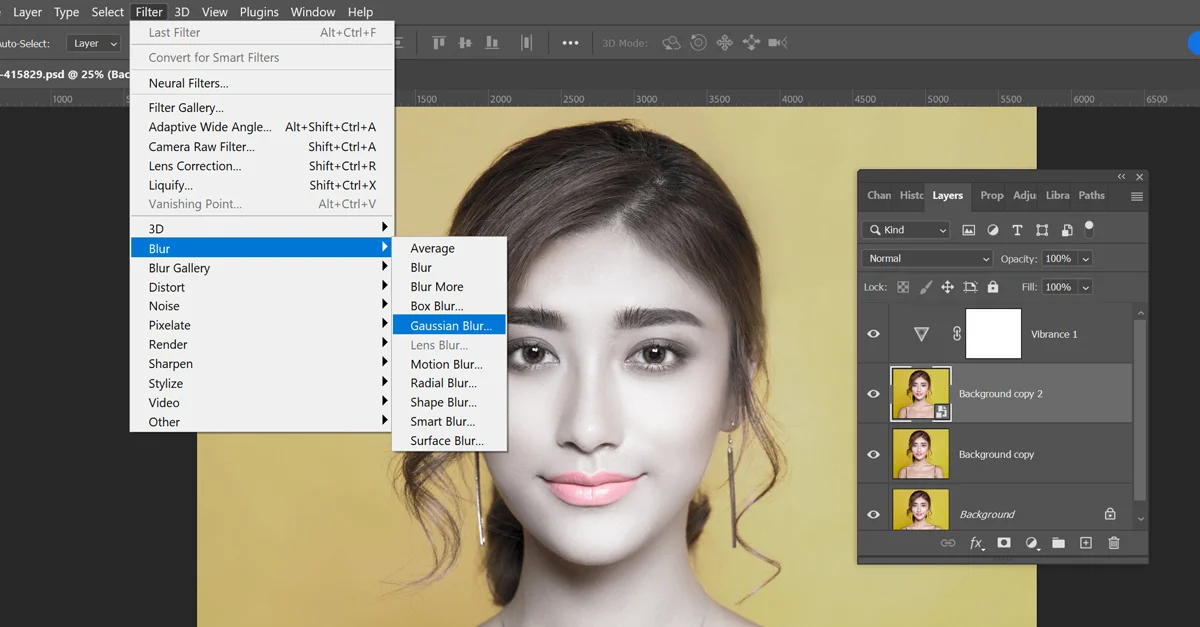This screenshot has height=627, width=1200.
Task: Click lock image pixels brush icon
Action: pos(925,287)
